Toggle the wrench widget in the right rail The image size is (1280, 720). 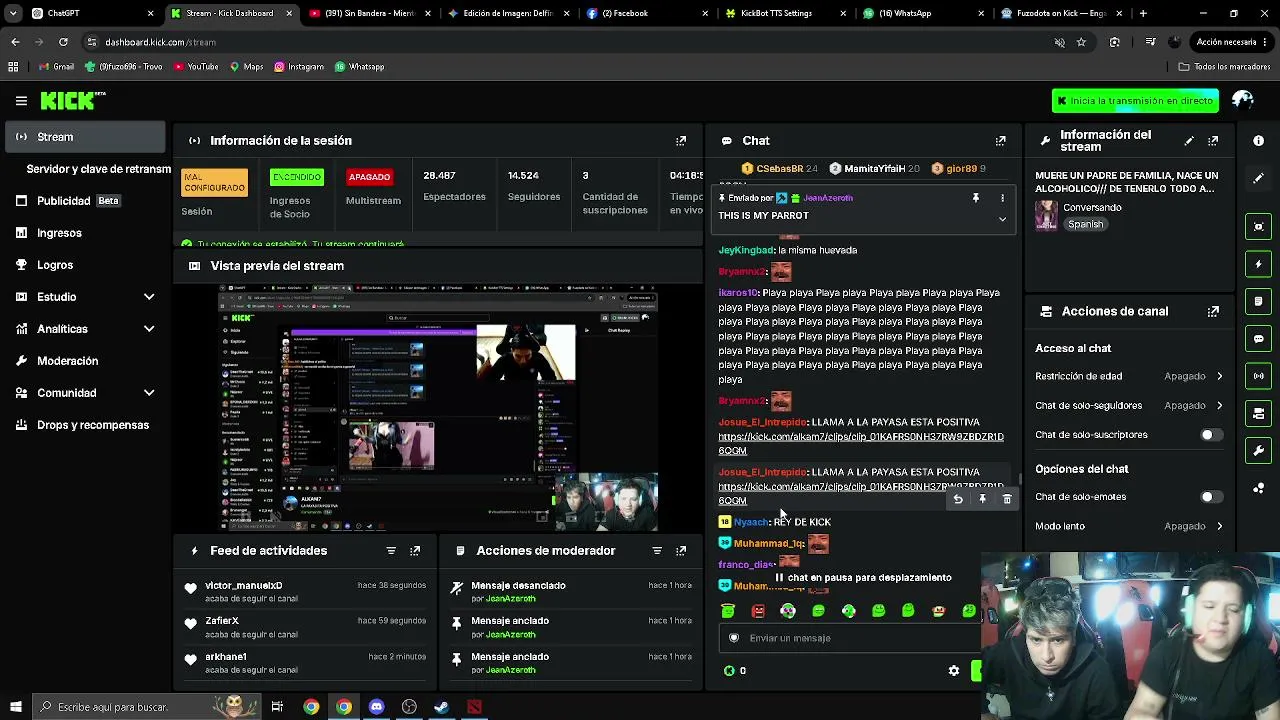[1259, 451]
